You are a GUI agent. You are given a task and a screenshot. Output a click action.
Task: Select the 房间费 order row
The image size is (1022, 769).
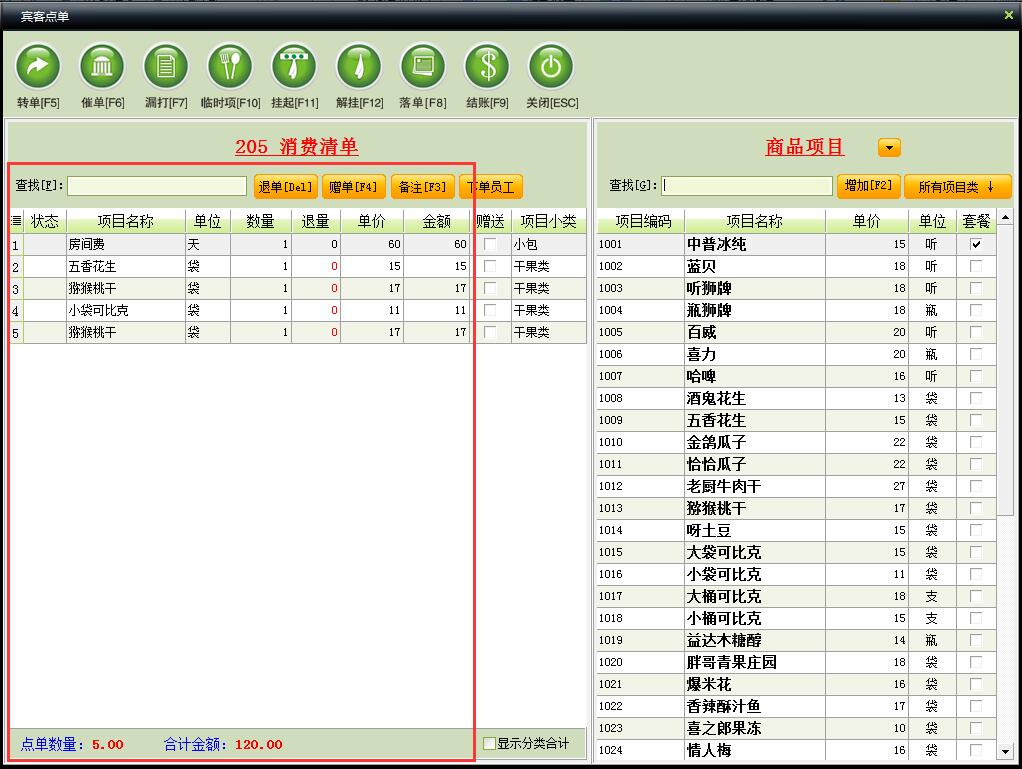(x=298, y=244)
